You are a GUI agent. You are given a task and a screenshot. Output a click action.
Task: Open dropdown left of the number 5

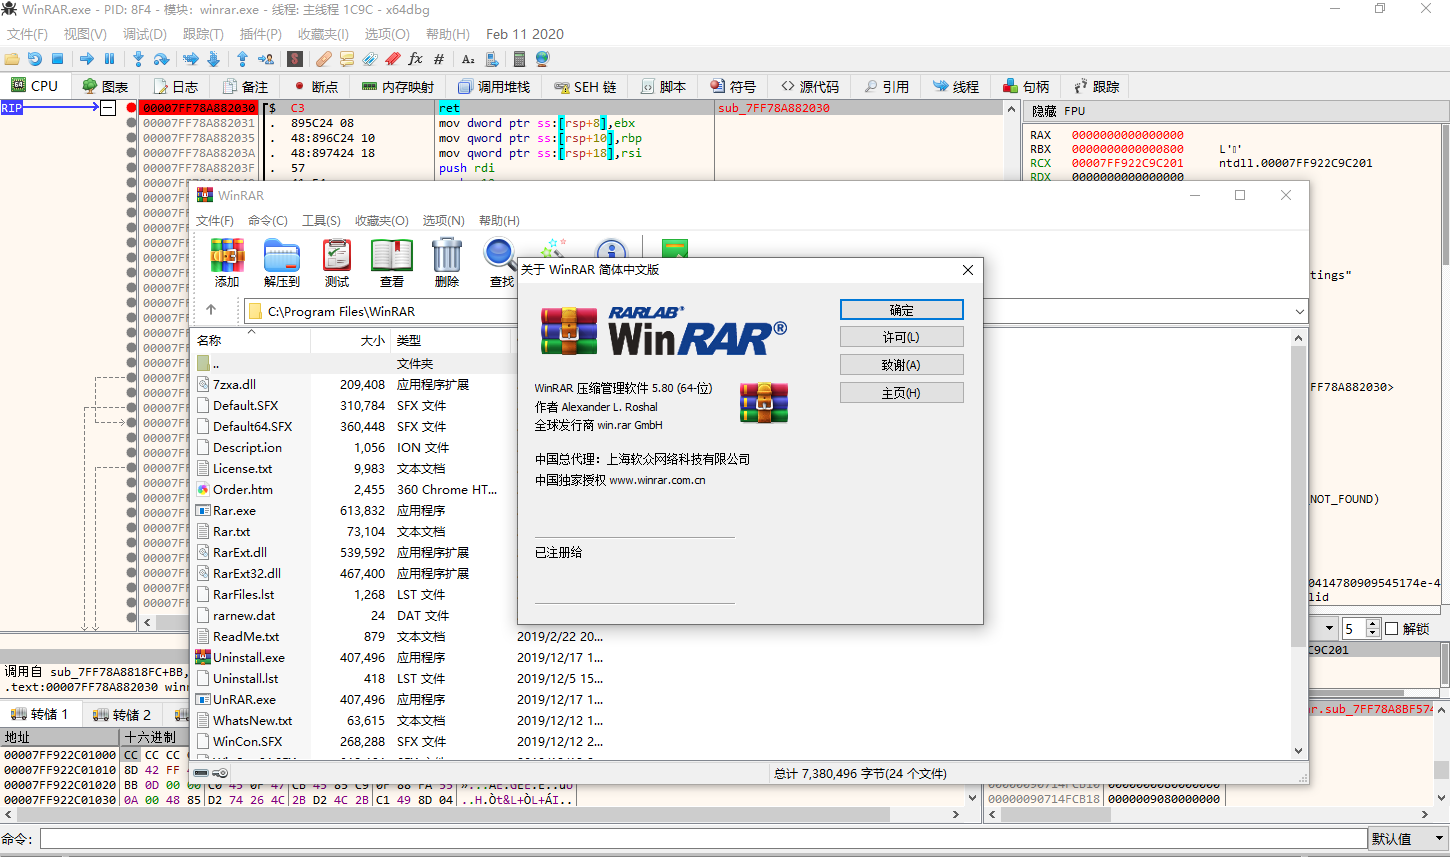pos(1329,629)
